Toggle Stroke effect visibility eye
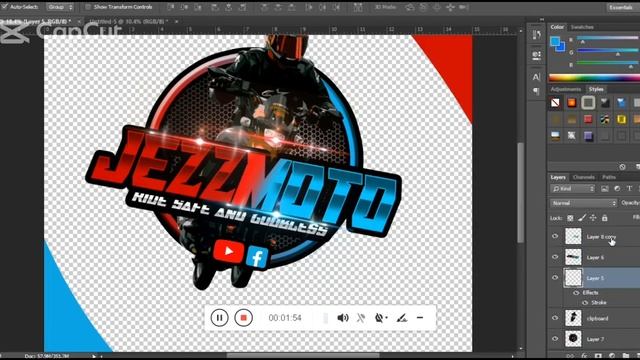This screenshot has height=360, width=640. point(585,302)
